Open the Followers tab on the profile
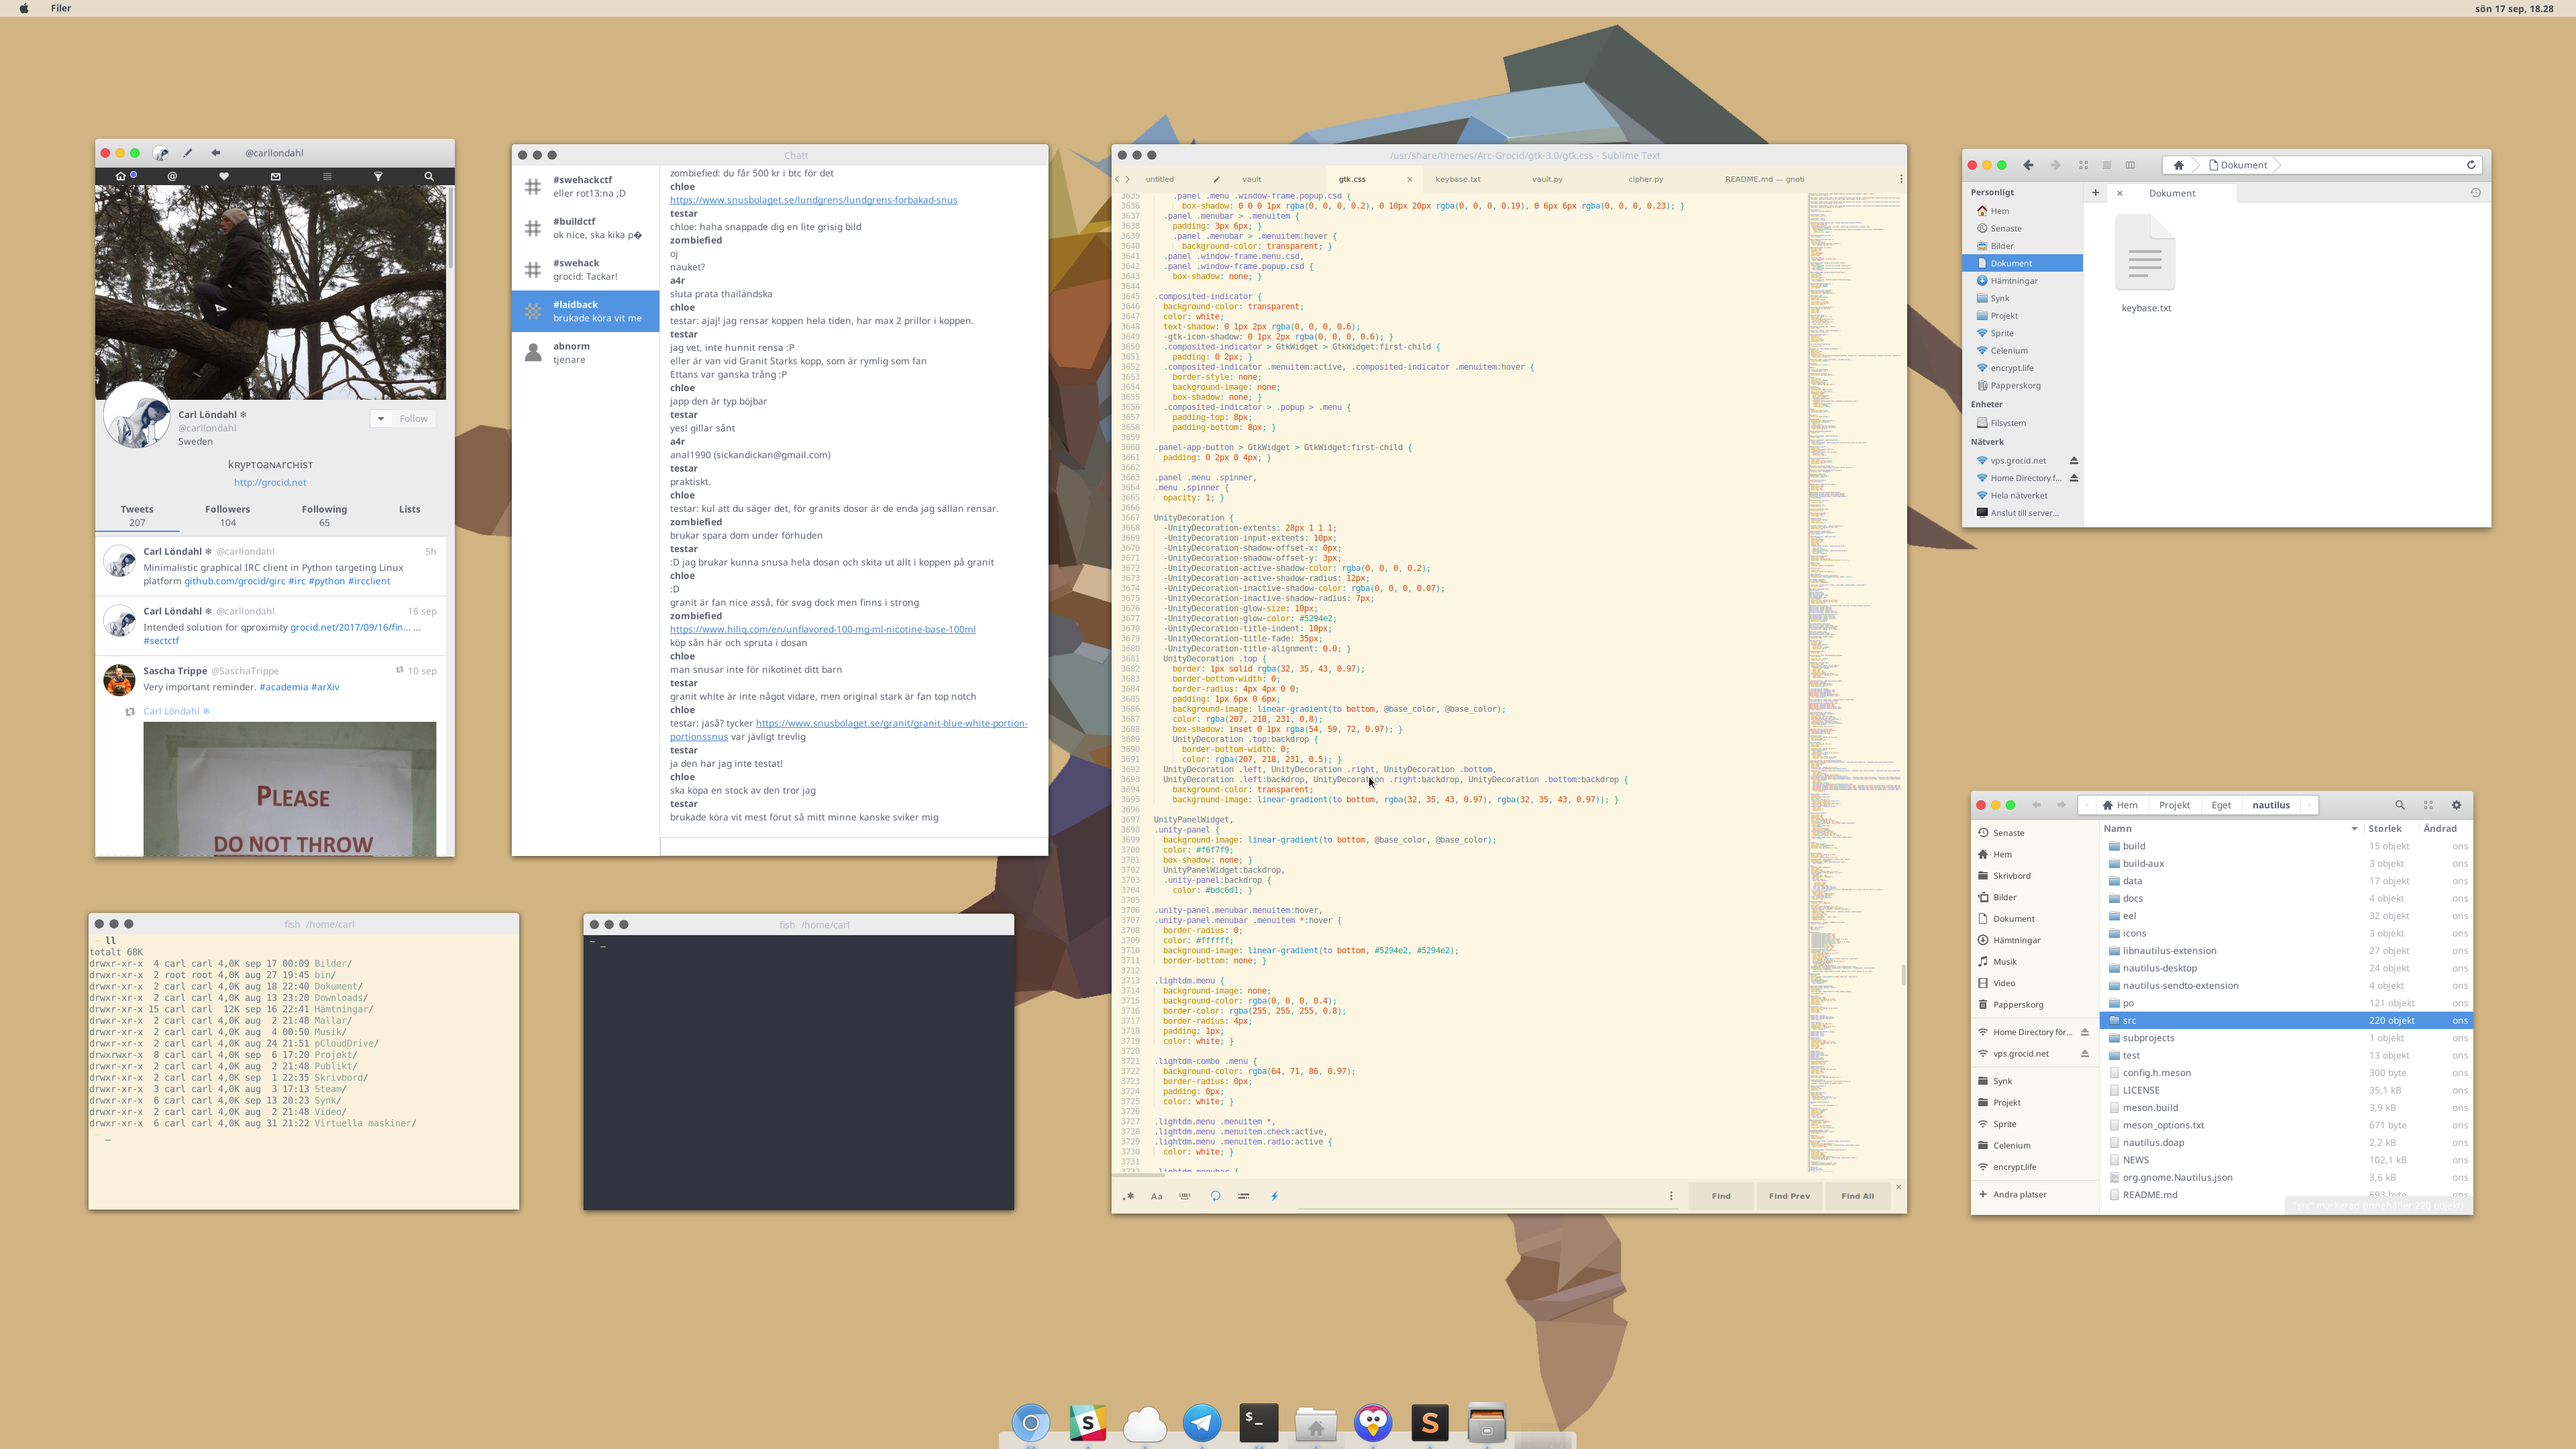The width and height of the screenshot is (2576, 1449). coord(227,515)
